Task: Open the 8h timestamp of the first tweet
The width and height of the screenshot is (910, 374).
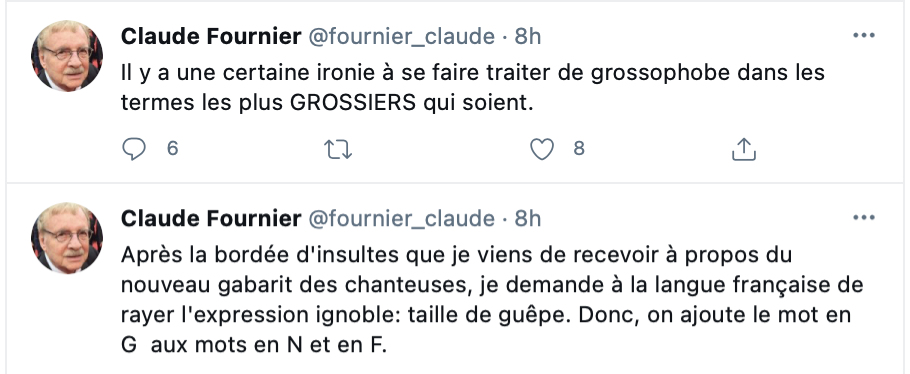Action: click(528, 37)
